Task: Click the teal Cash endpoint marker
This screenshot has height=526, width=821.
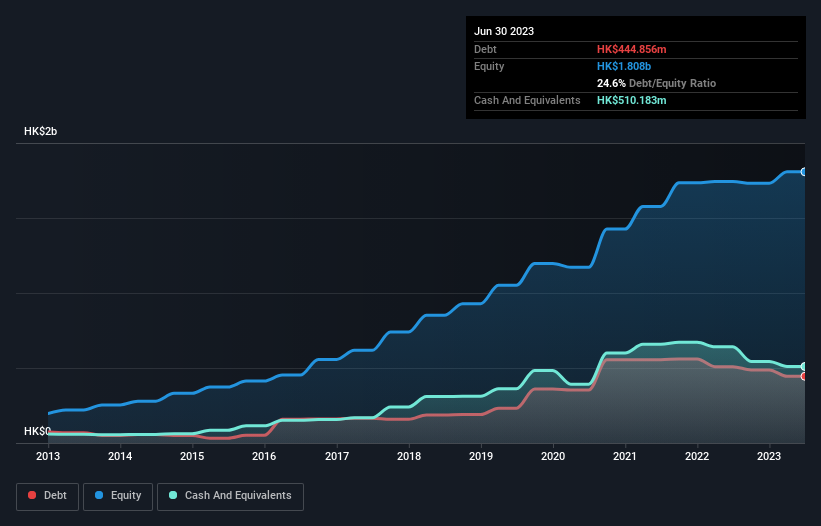Action: (x=804, y=366)
